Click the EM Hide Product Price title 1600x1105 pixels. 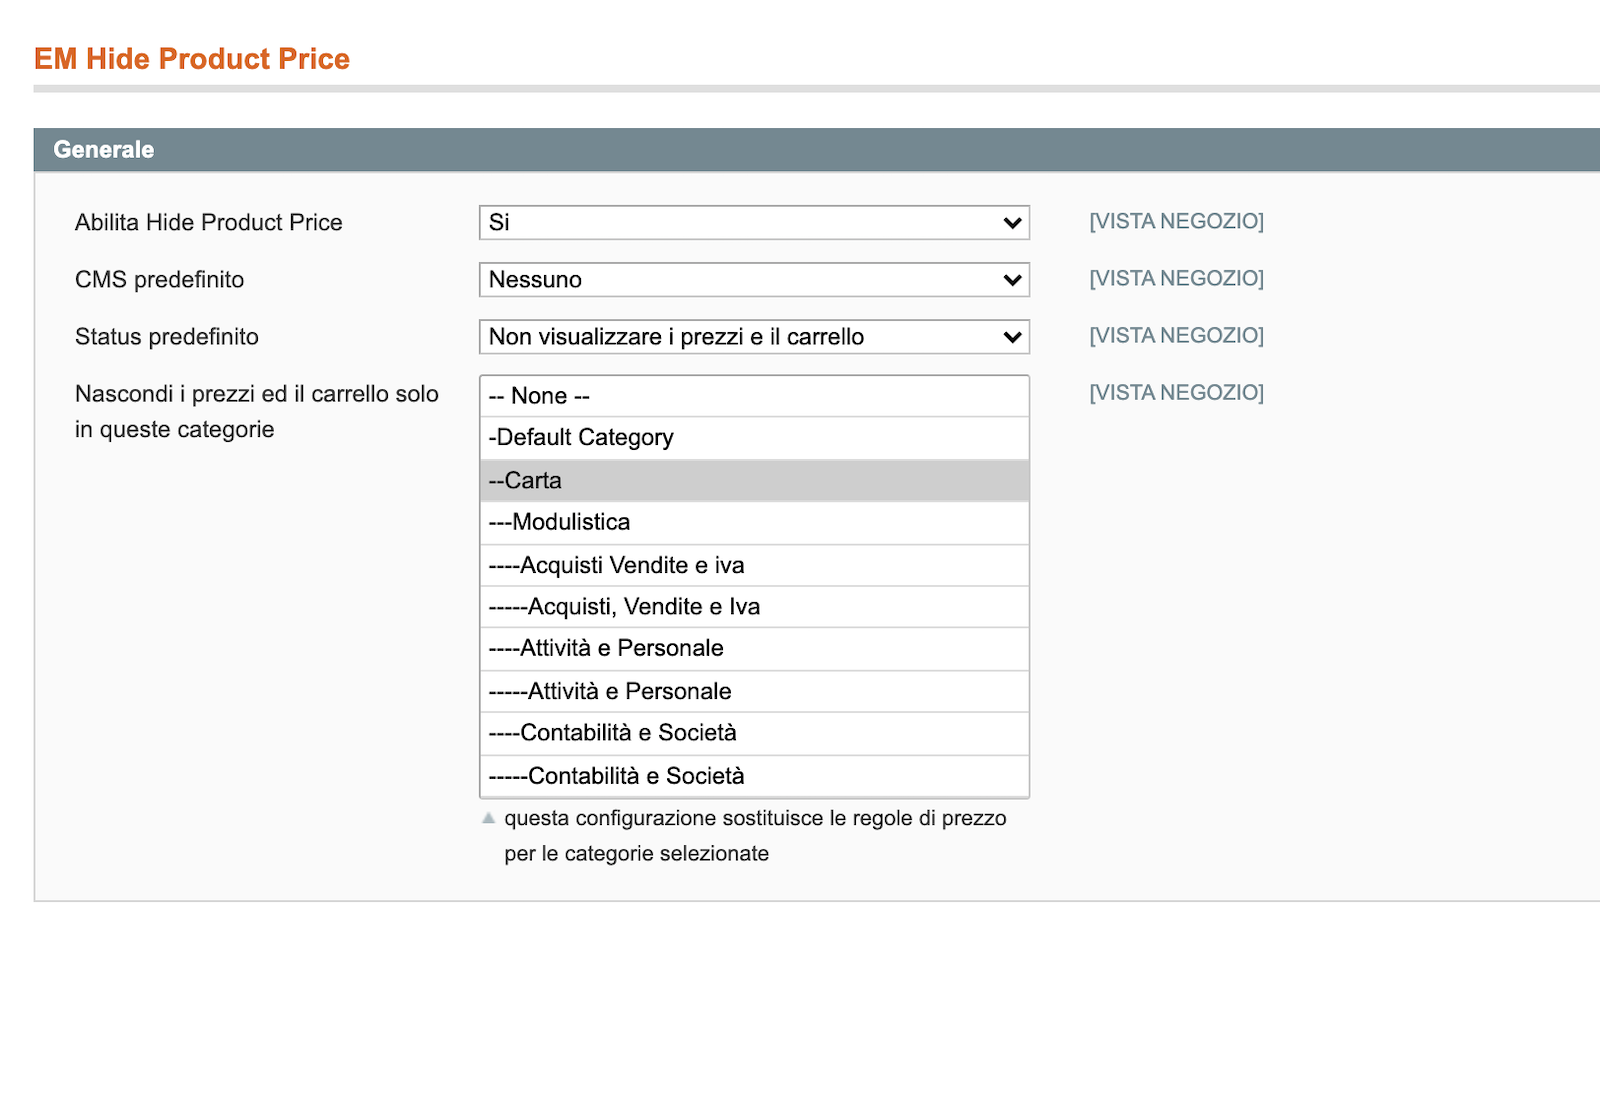click(192, 59)
